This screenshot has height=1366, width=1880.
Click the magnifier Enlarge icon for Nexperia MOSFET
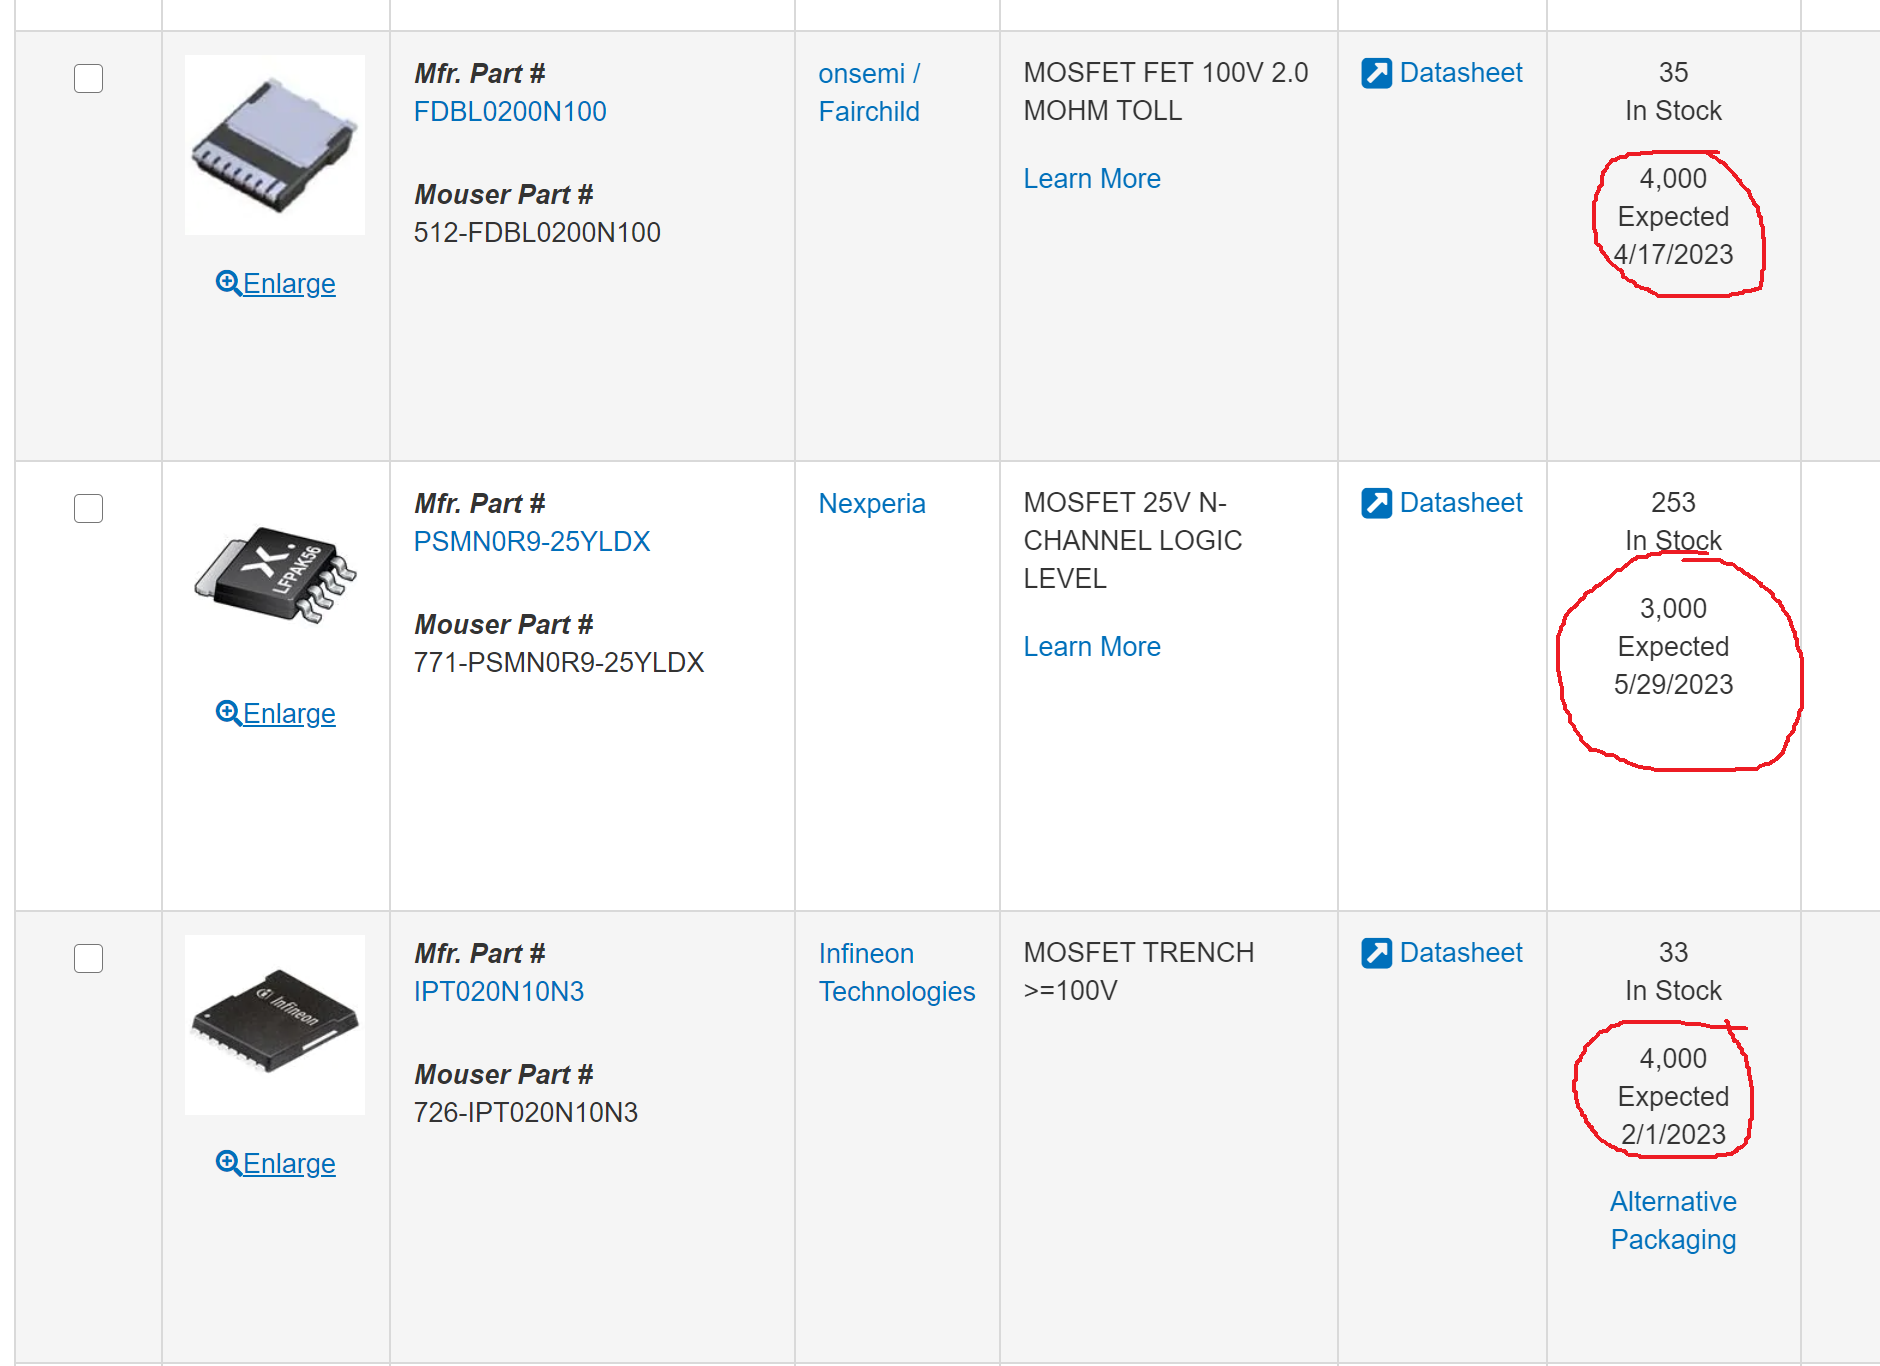(x=228, y=713)
